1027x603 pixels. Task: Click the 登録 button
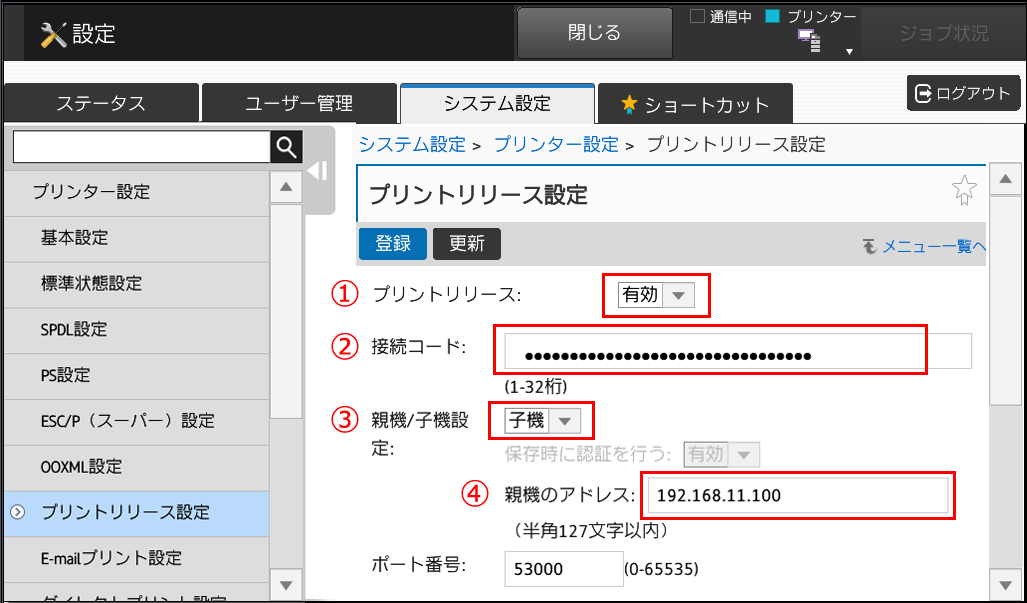pyautogui.click(x=392, y=244)
